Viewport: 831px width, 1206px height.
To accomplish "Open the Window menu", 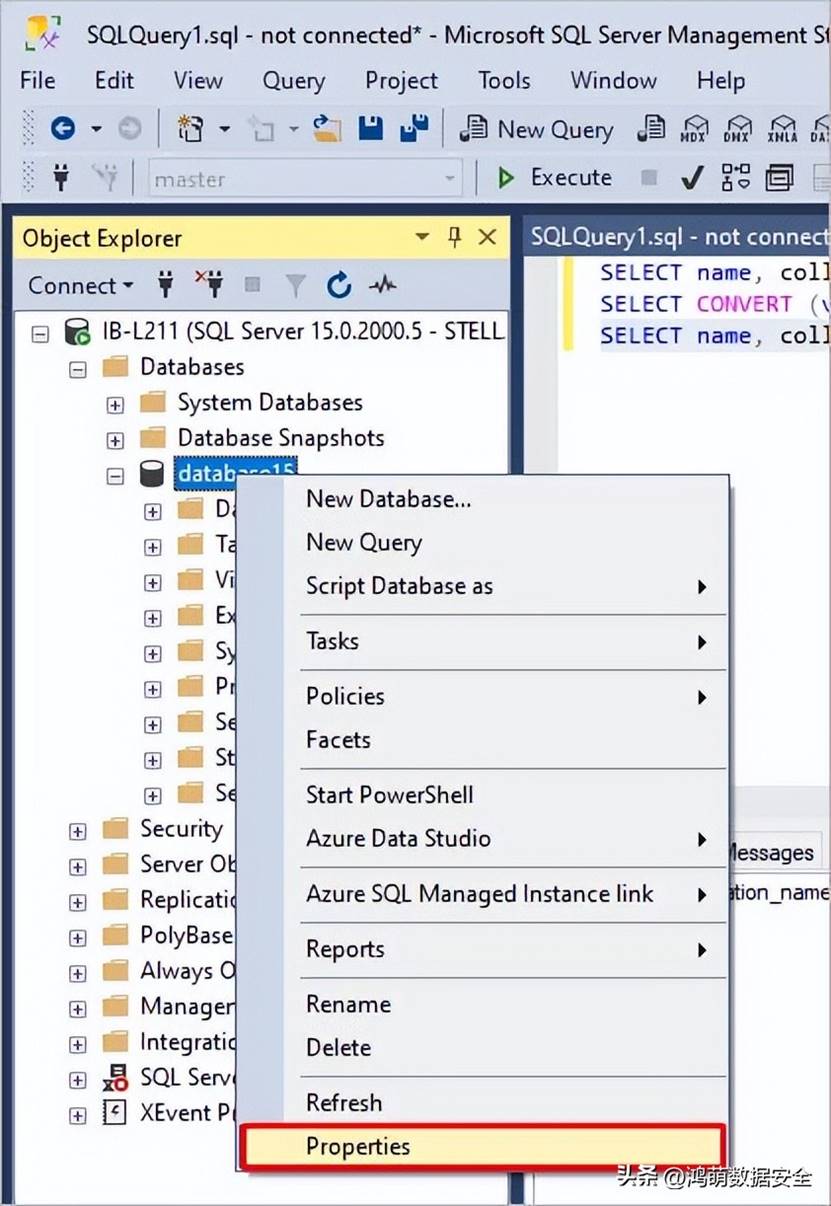I will coord(613,80).
